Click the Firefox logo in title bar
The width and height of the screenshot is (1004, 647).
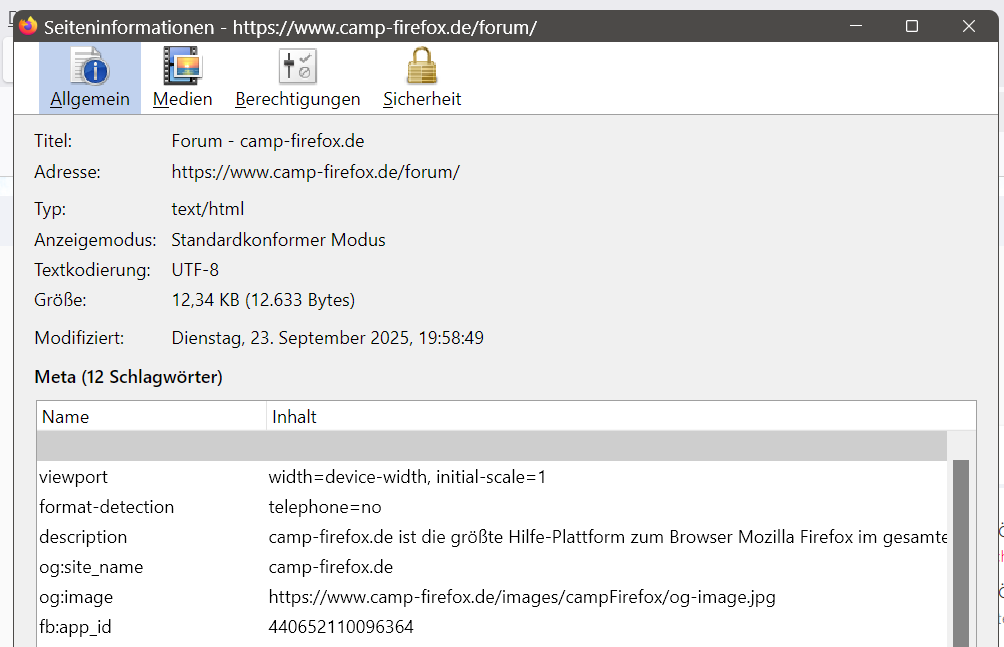point(28,27)
